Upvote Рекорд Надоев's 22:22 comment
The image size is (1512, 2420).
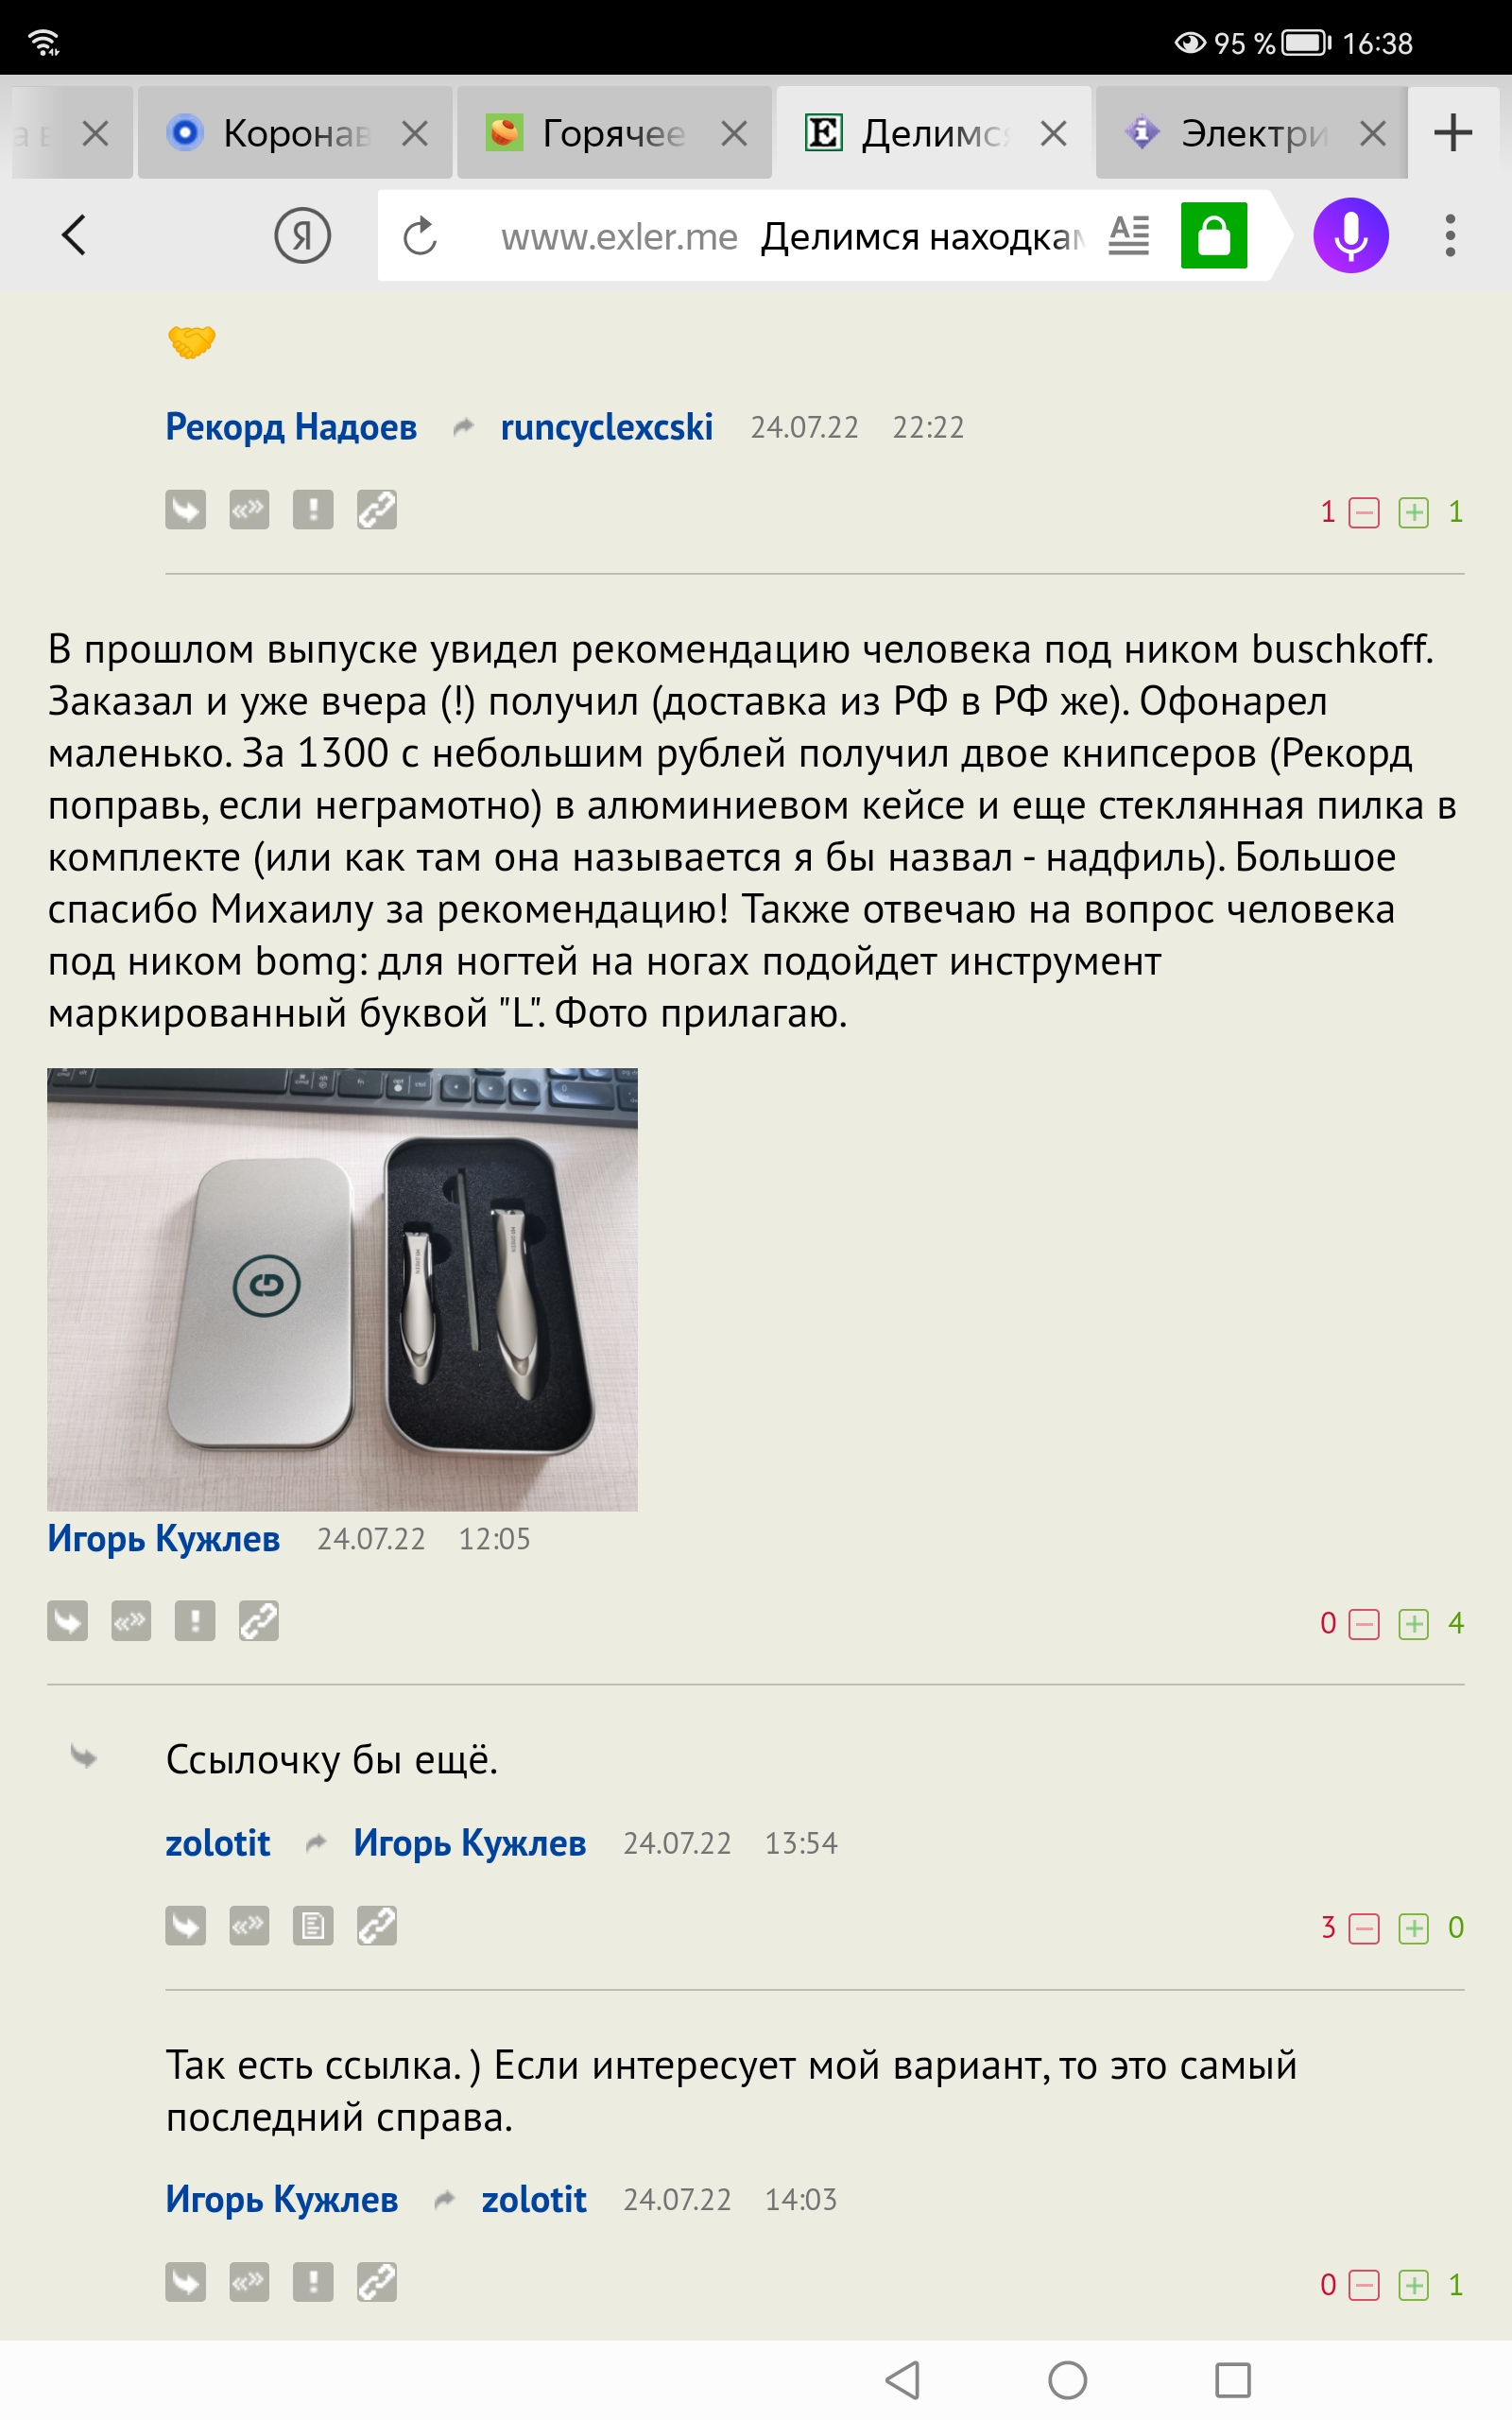1413,513
